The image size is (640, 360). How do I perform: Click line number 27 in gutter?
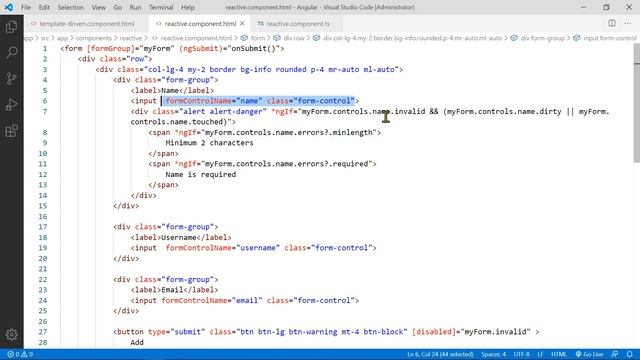click(x=43, y=332)
